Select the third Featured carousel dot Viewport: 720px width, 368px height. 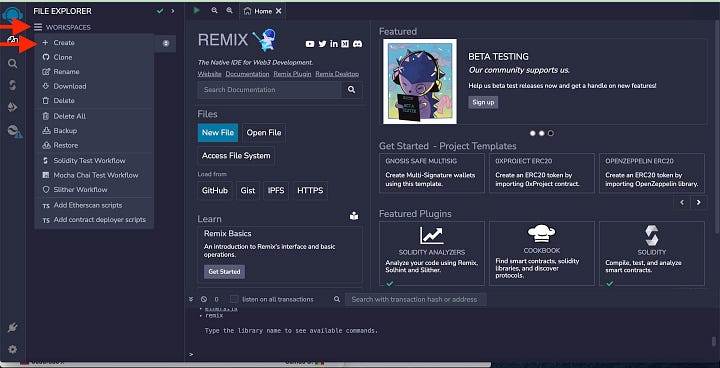tap(551, 133)
